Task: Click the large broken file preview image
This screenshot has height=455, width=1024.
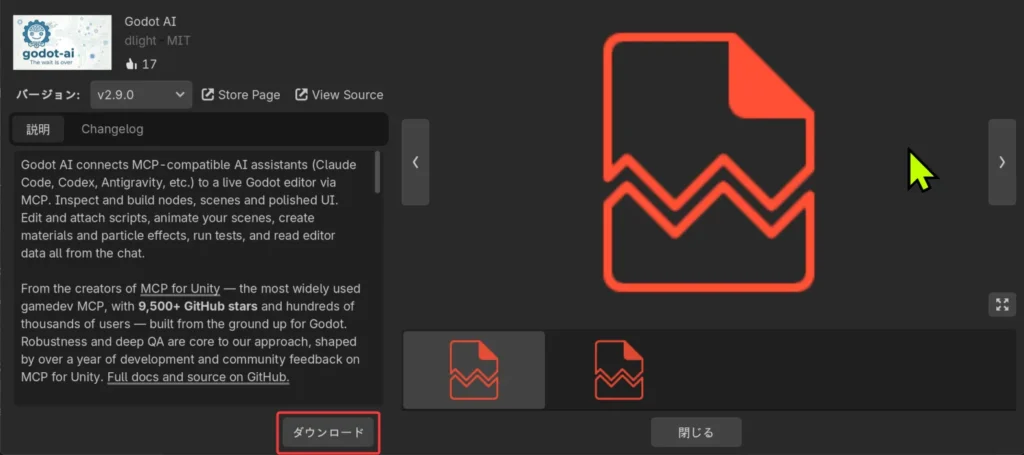Action: pos(709,163)
